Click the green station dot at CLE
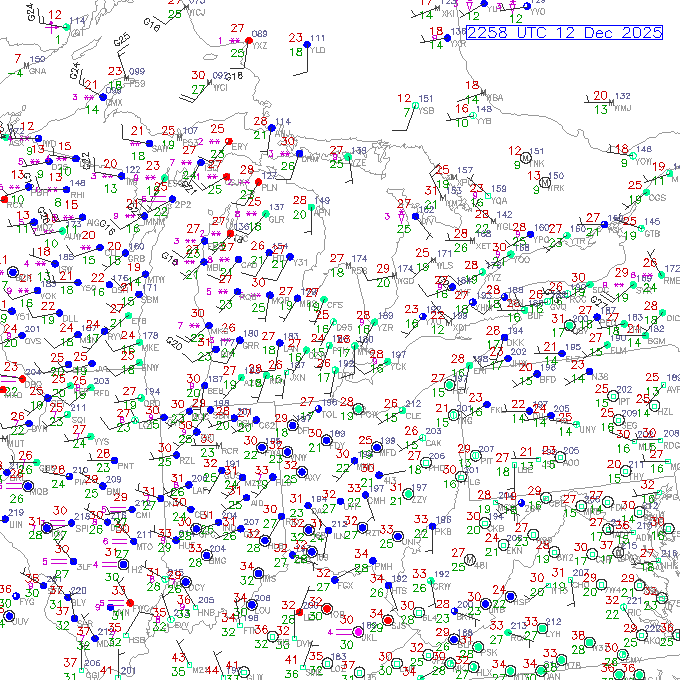The width and height of the screenshot is (680, 680). click(x=402, y=410)
